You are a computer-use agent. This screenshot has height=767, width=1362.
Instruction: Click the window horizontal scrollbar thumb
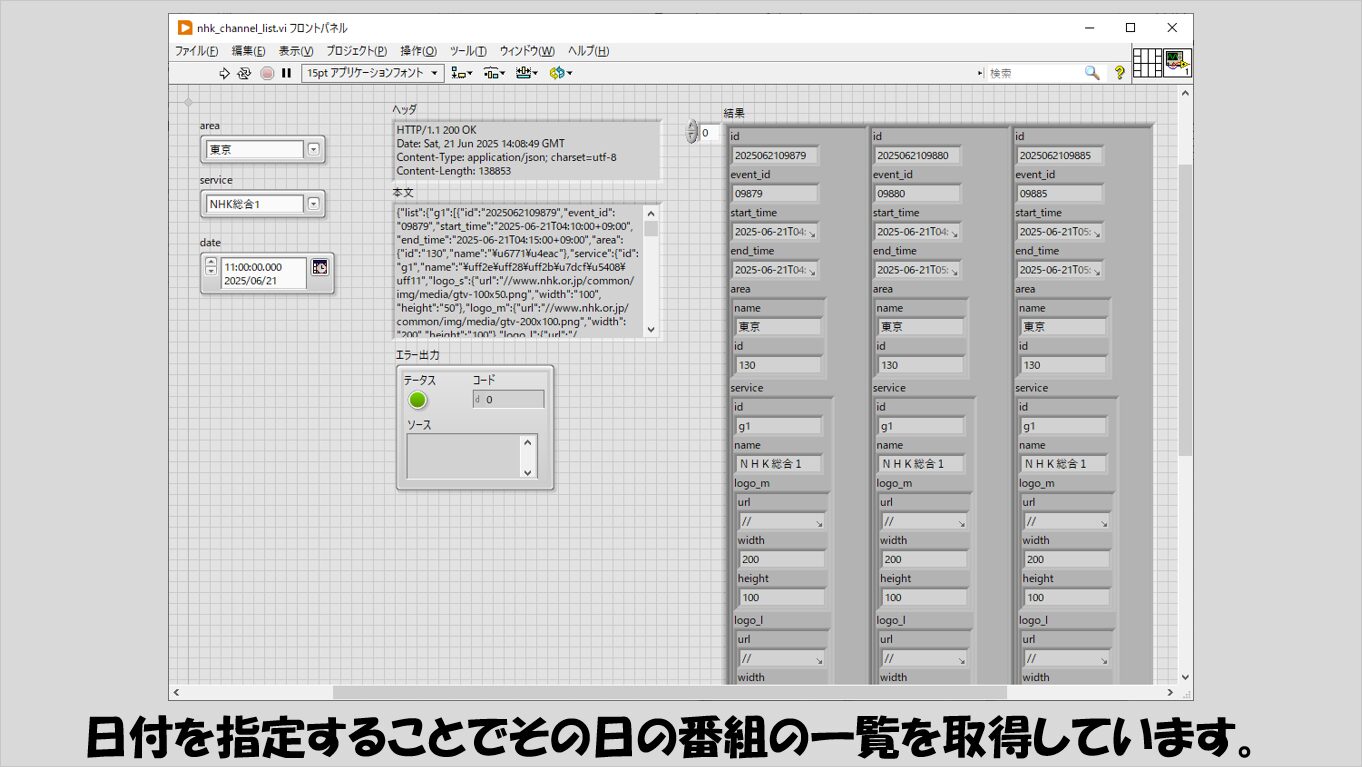(x=670, y=692)
